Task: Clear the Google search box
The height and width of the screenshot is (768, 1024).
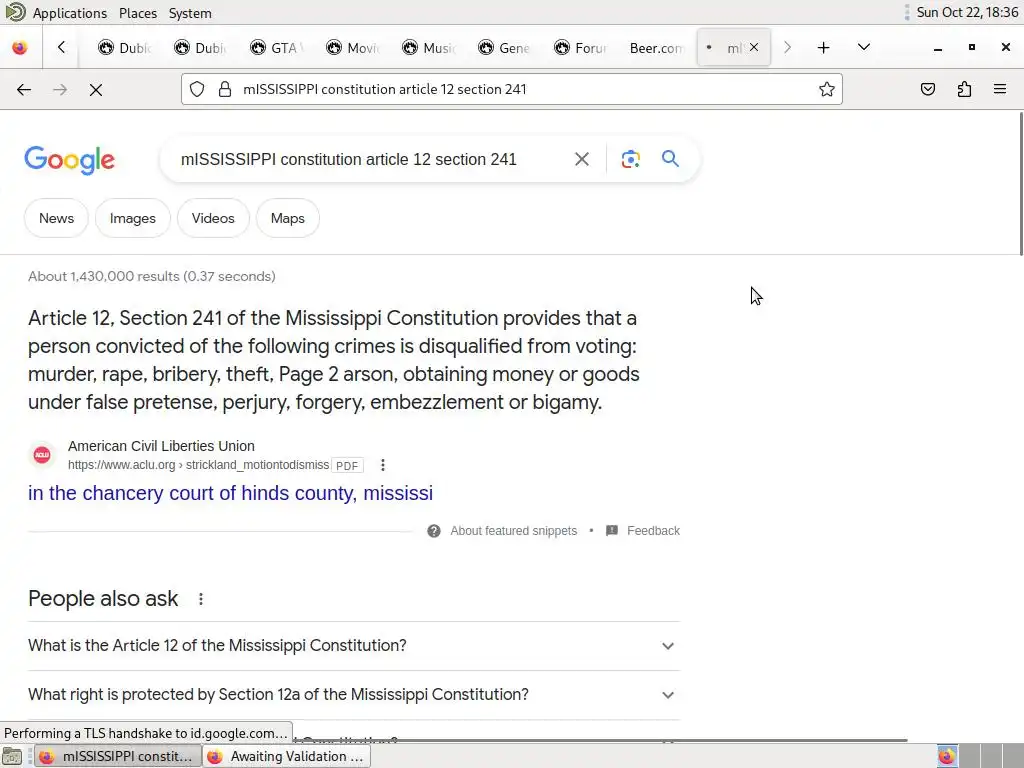Action: [x=581, y=159]
